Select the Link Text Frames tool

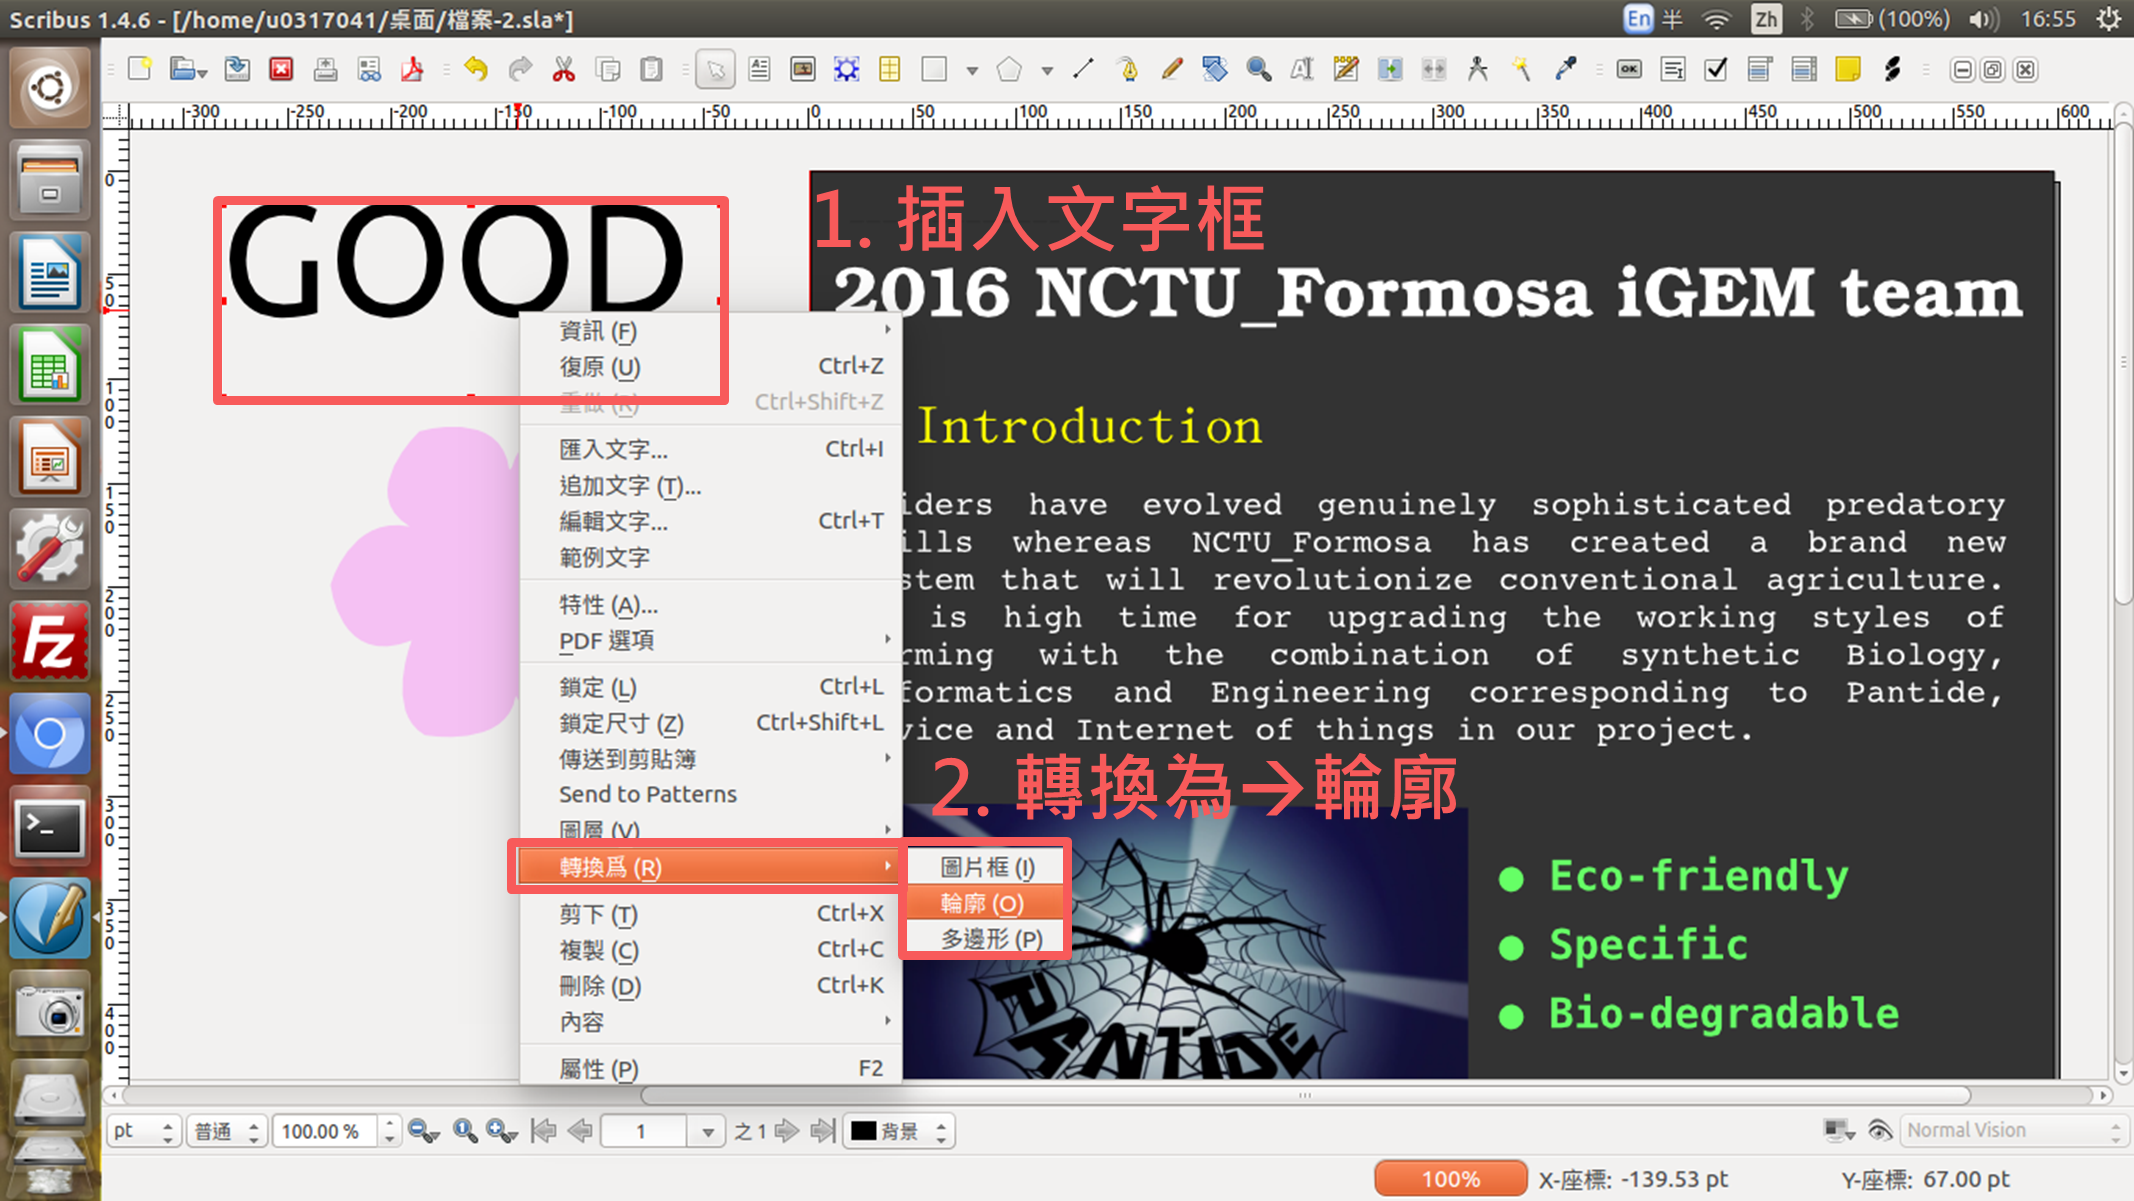1390,69
